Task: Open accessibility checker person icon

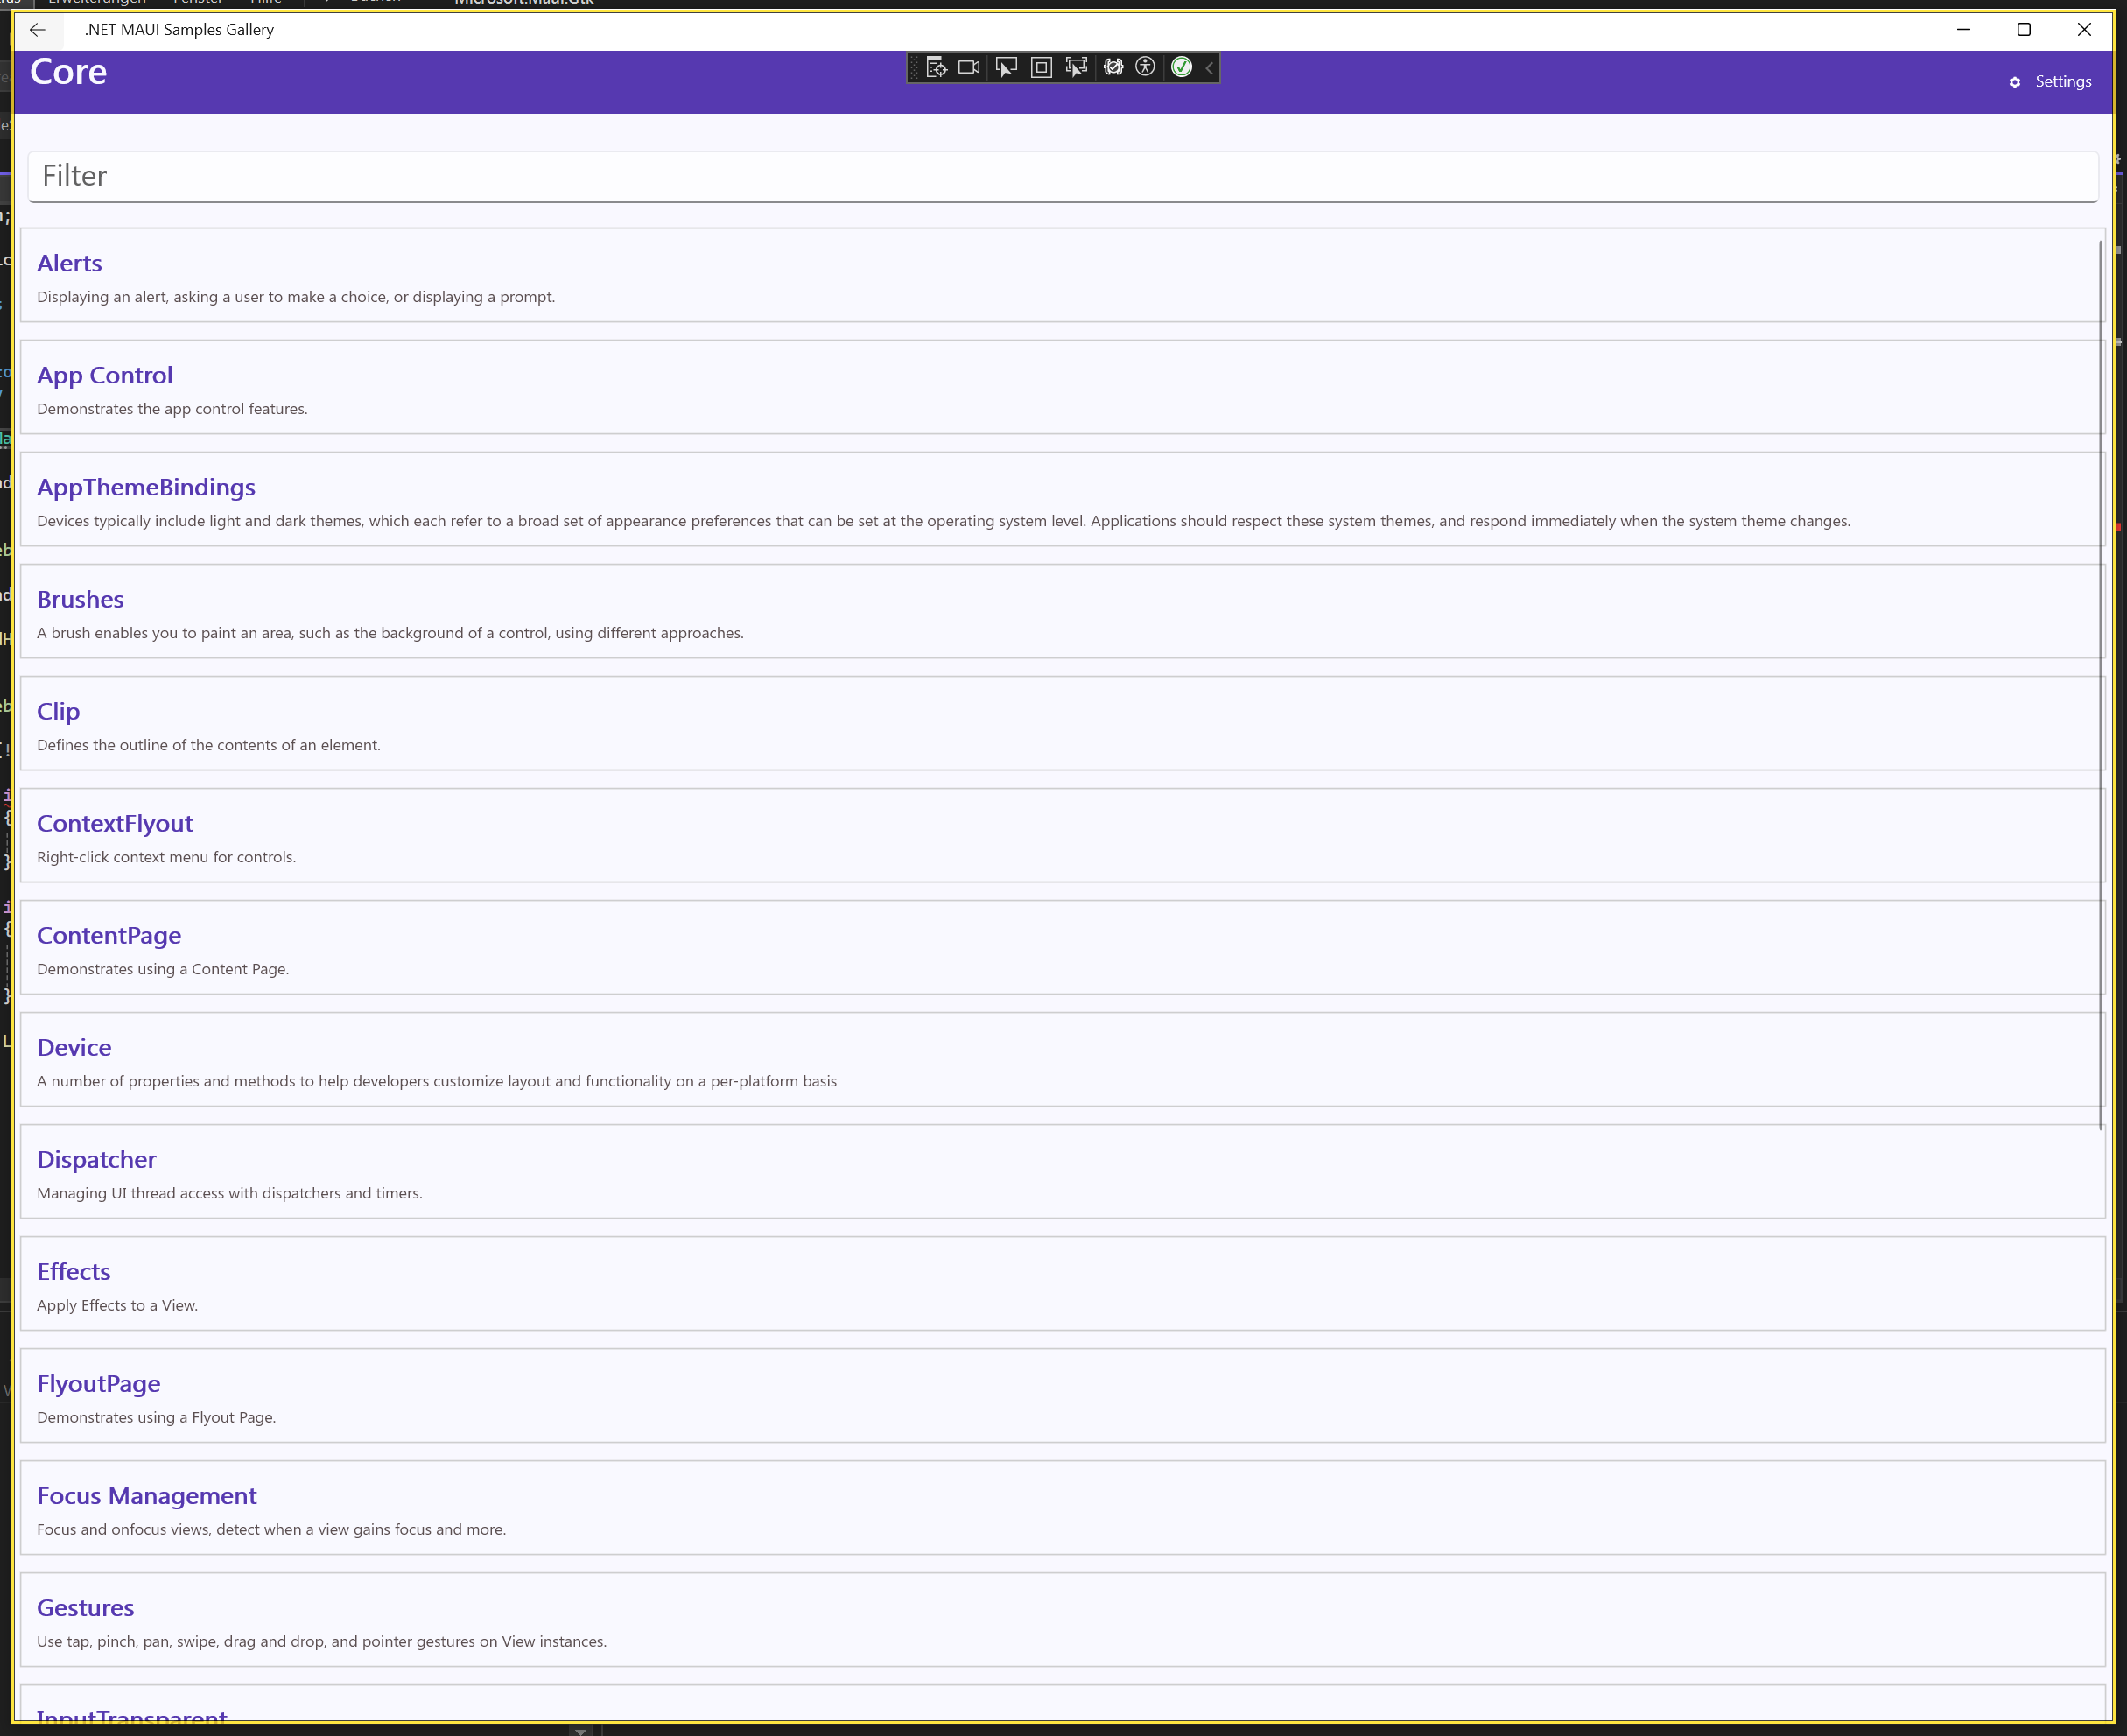Action: (x=1145, y=67)
